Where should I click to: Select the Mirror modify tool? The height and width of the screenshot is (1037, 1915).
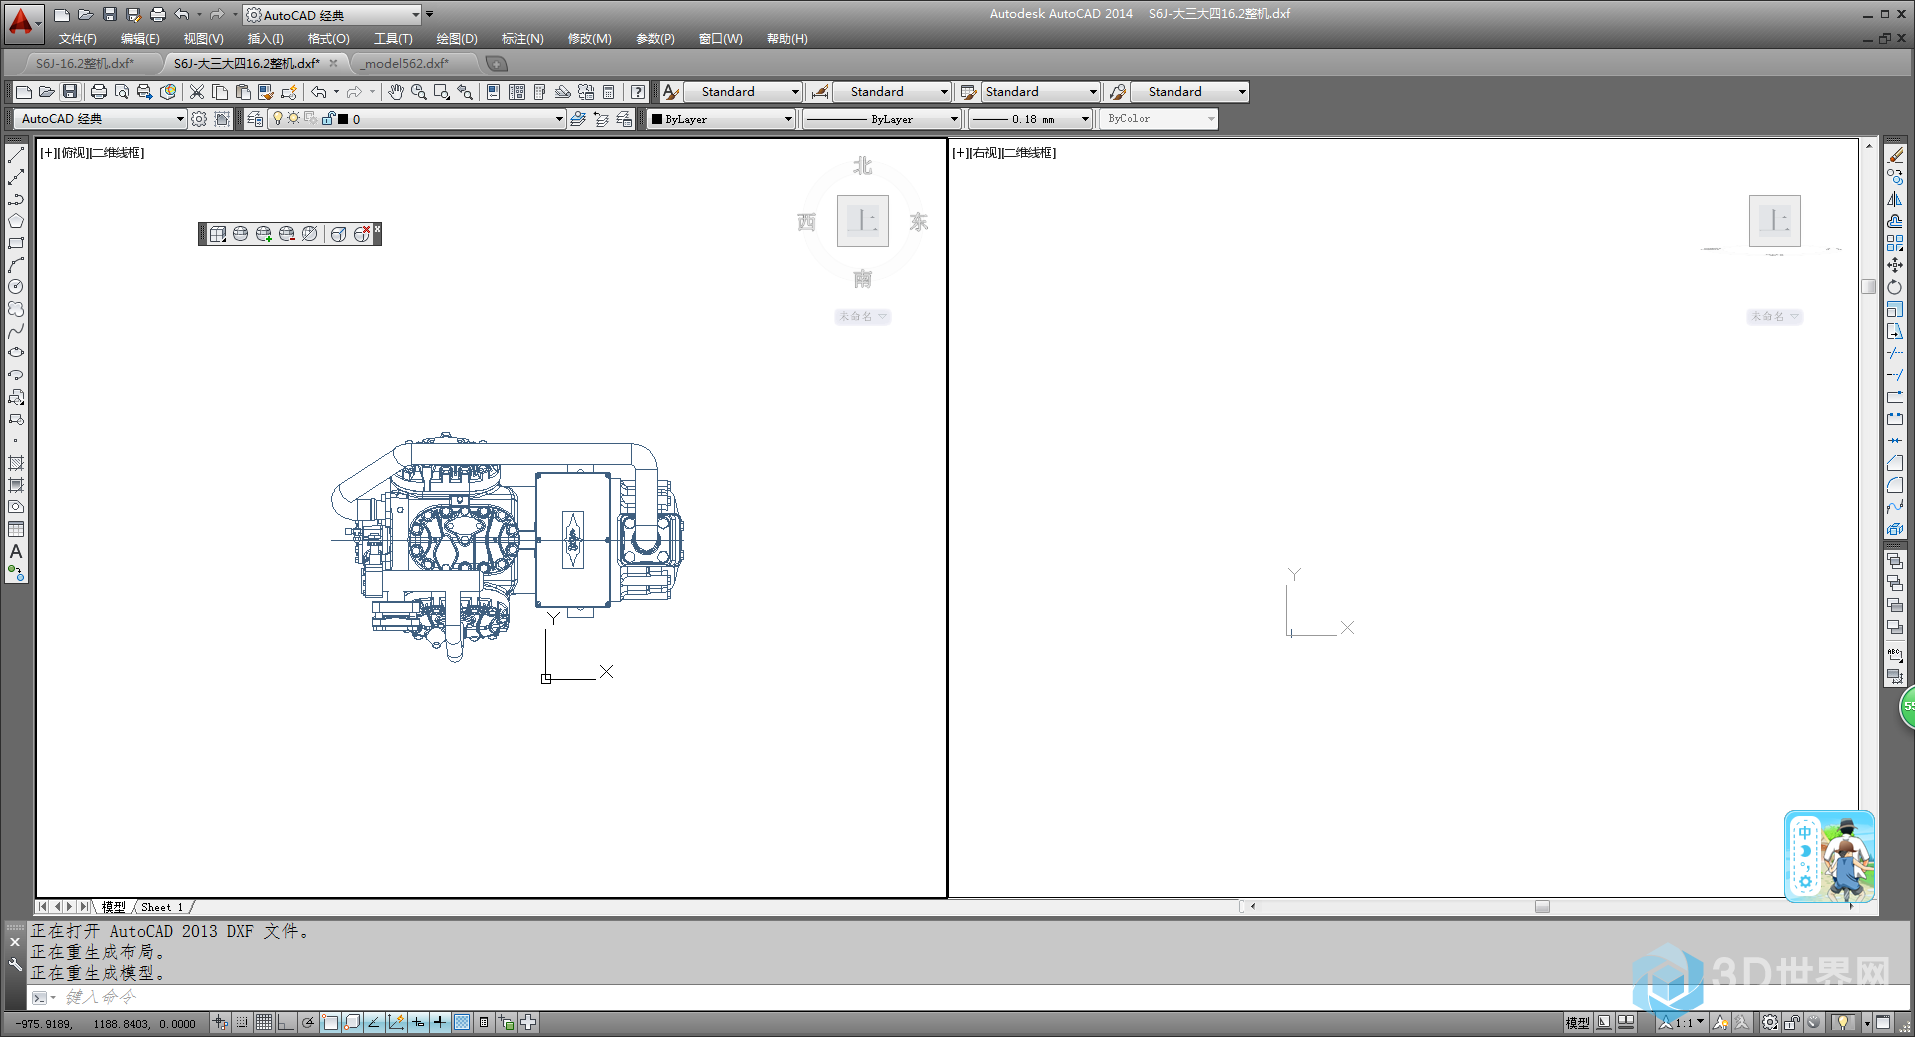[1895, 199]
